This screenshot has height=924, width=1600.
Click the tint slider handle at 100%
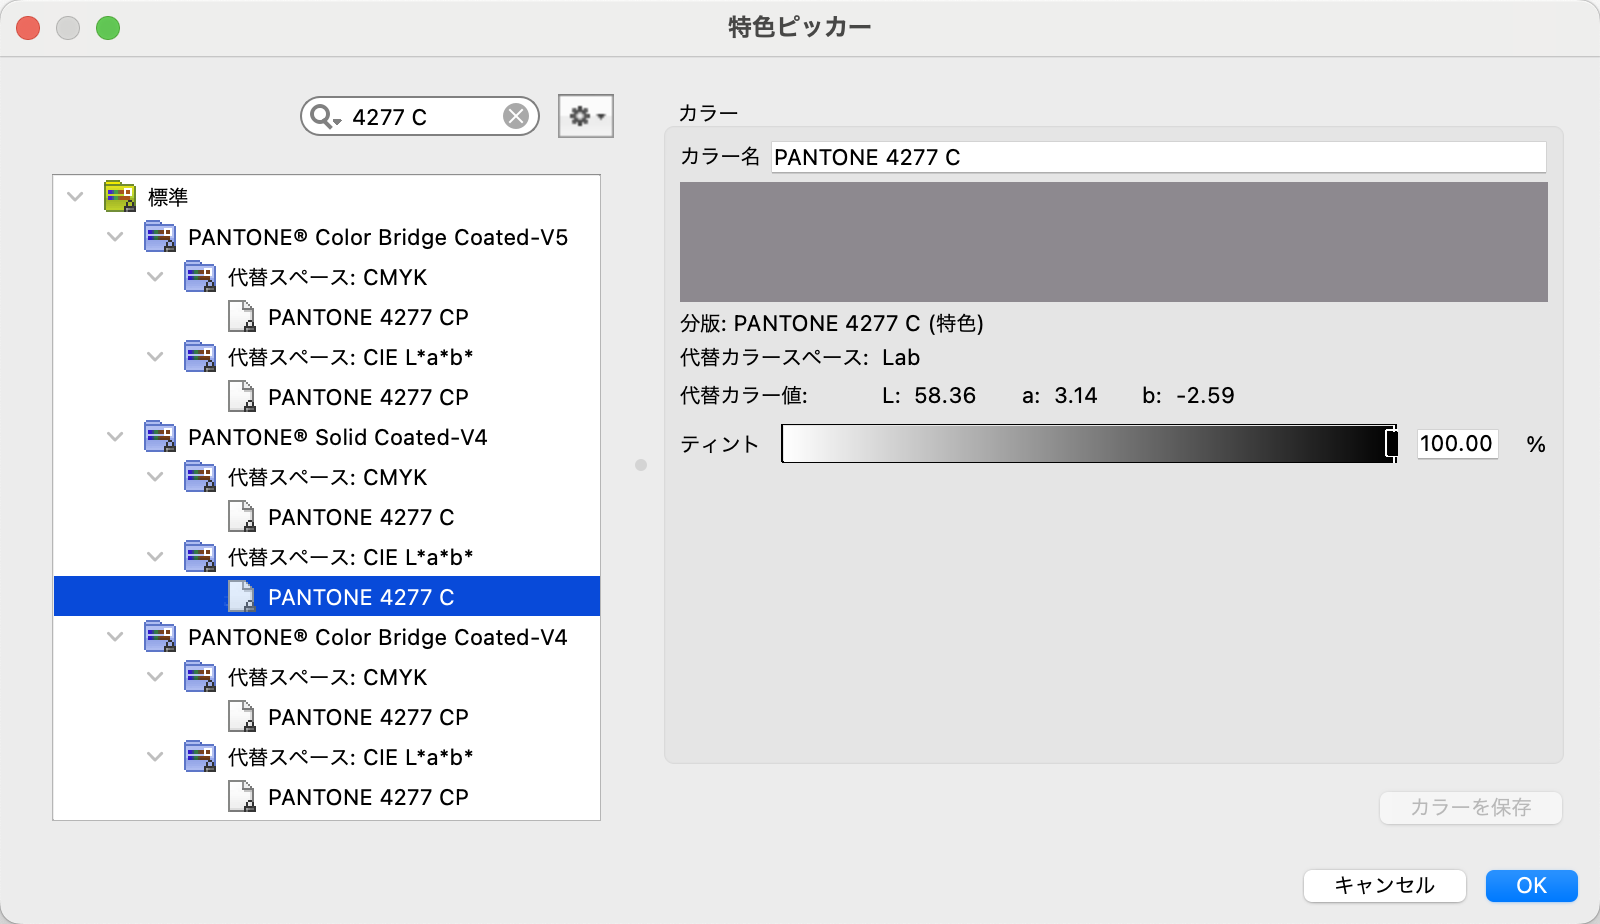coord(1391,444)
